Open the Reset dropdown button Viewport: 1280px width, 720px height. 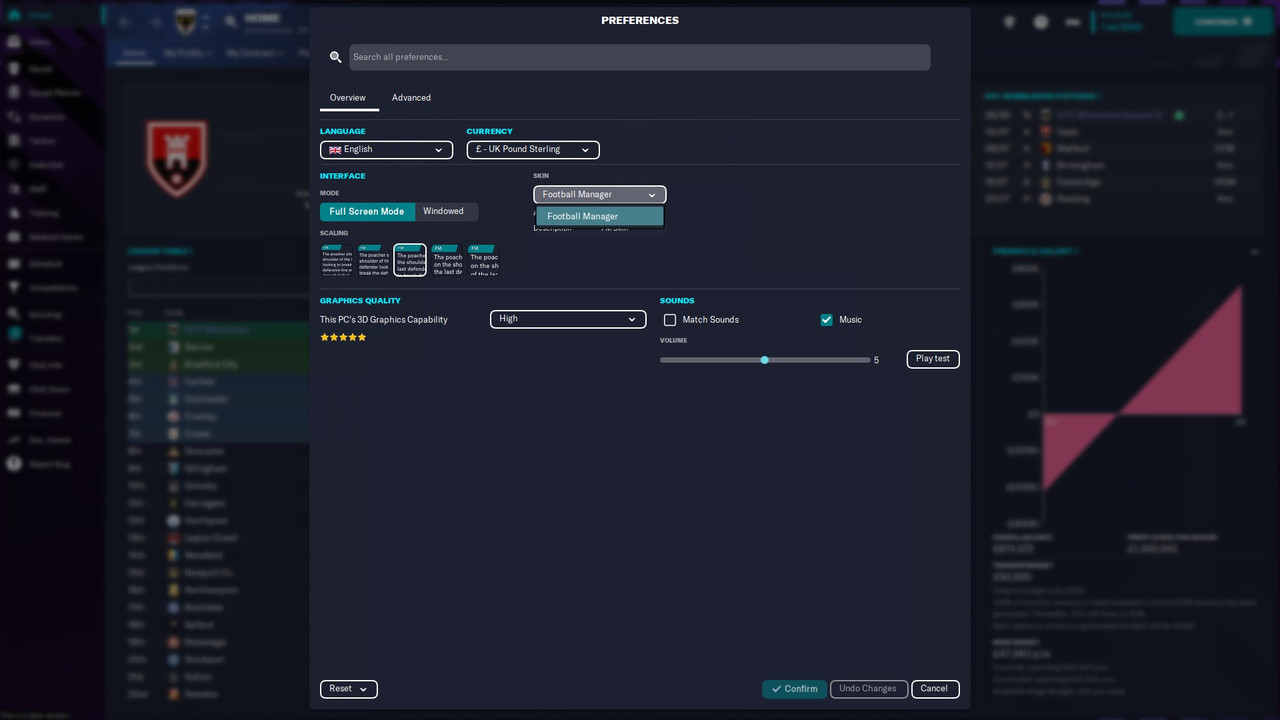(x=349, y=689)
